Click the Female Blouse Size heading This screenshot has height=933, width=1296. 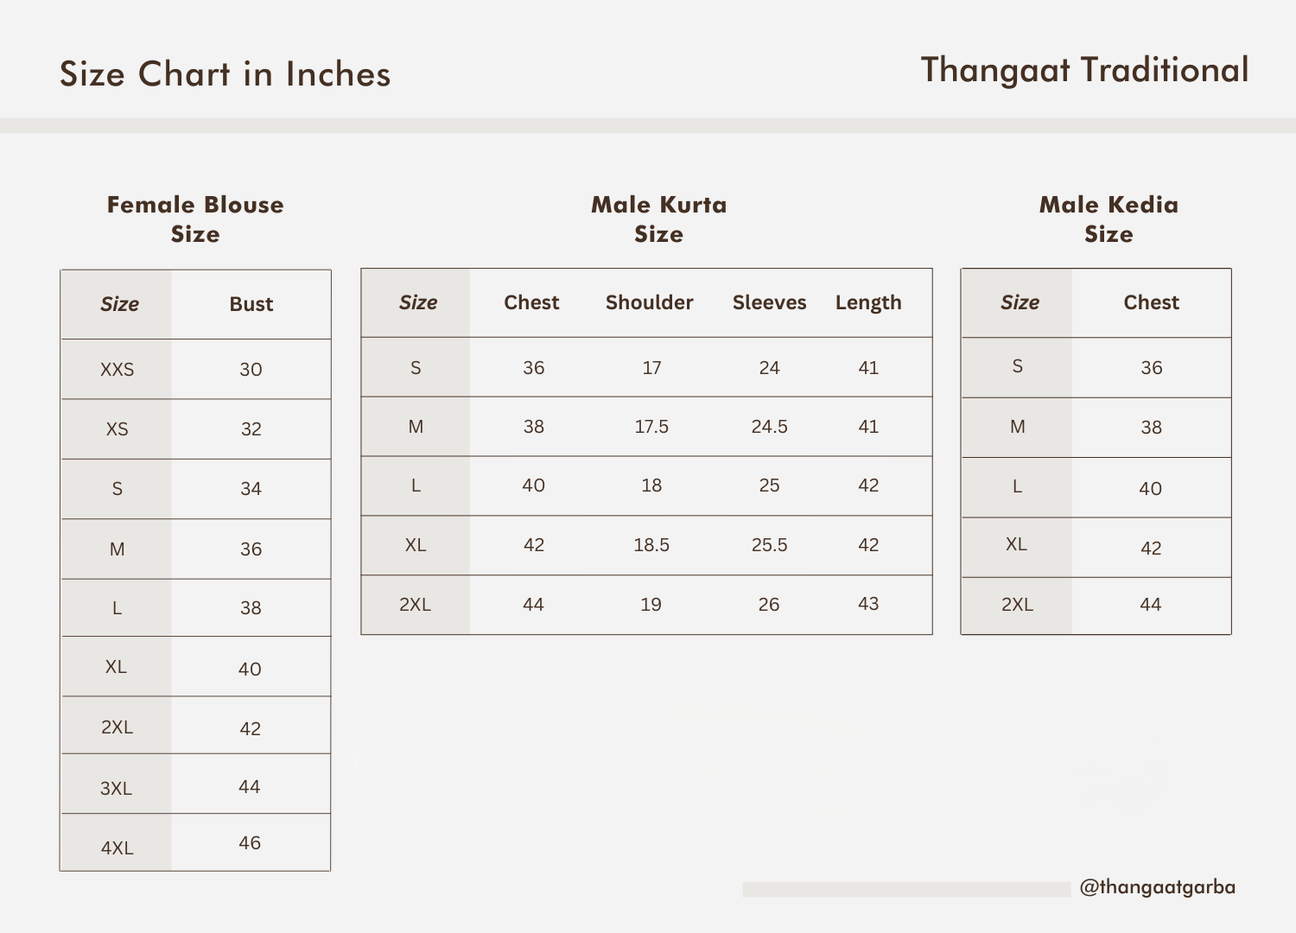[x=195, y=219]
